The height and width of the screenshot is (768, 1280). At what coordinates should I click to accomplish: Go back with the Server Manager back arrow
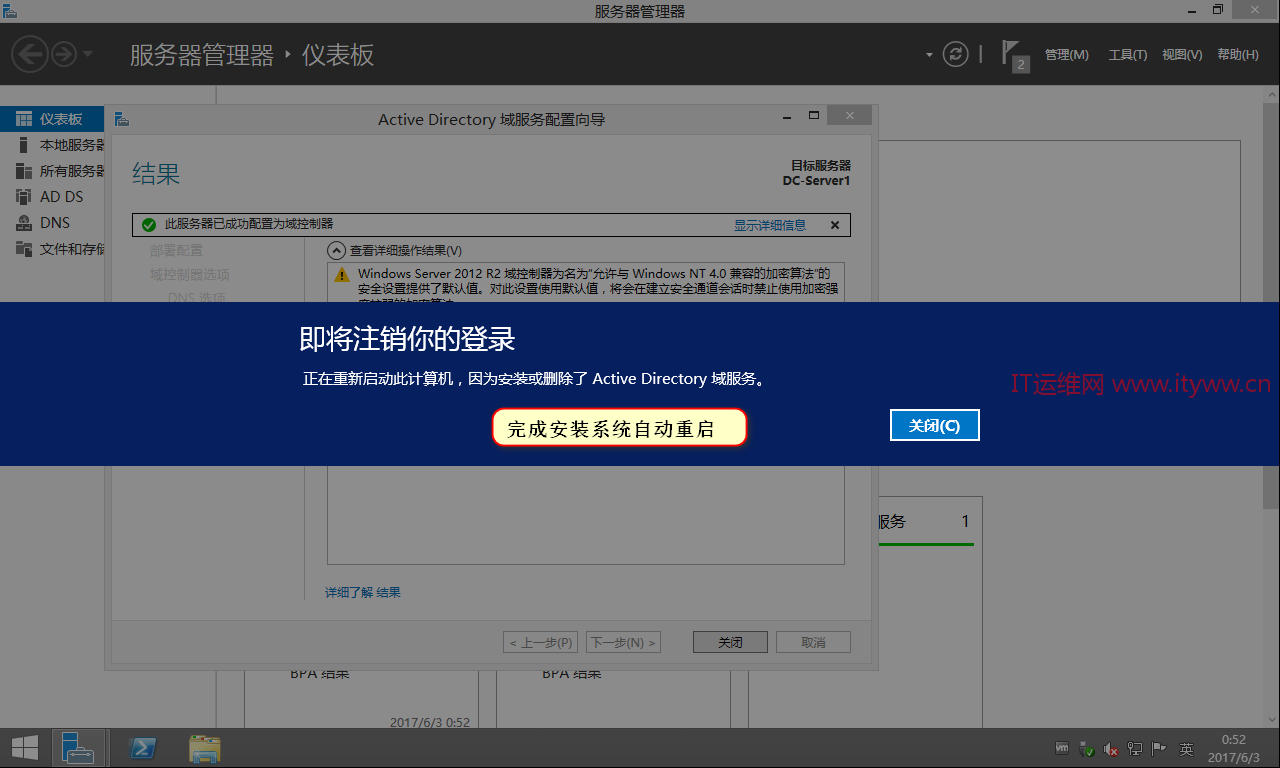(x=30, y=54)
